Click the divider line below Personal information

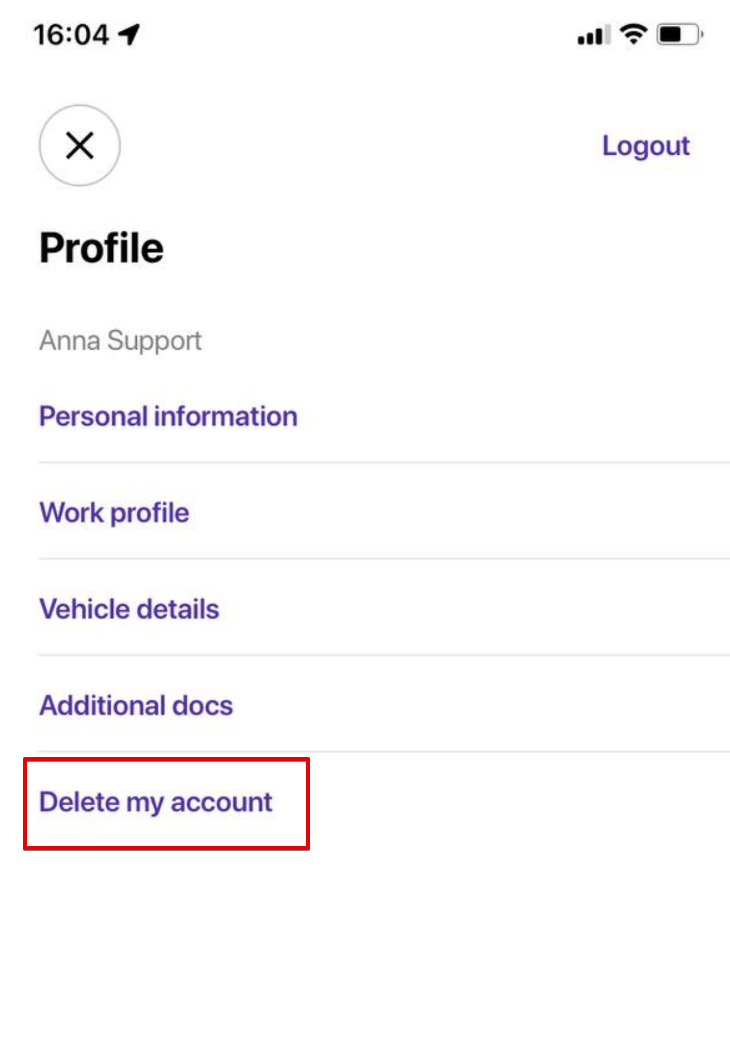pos(384,462)
